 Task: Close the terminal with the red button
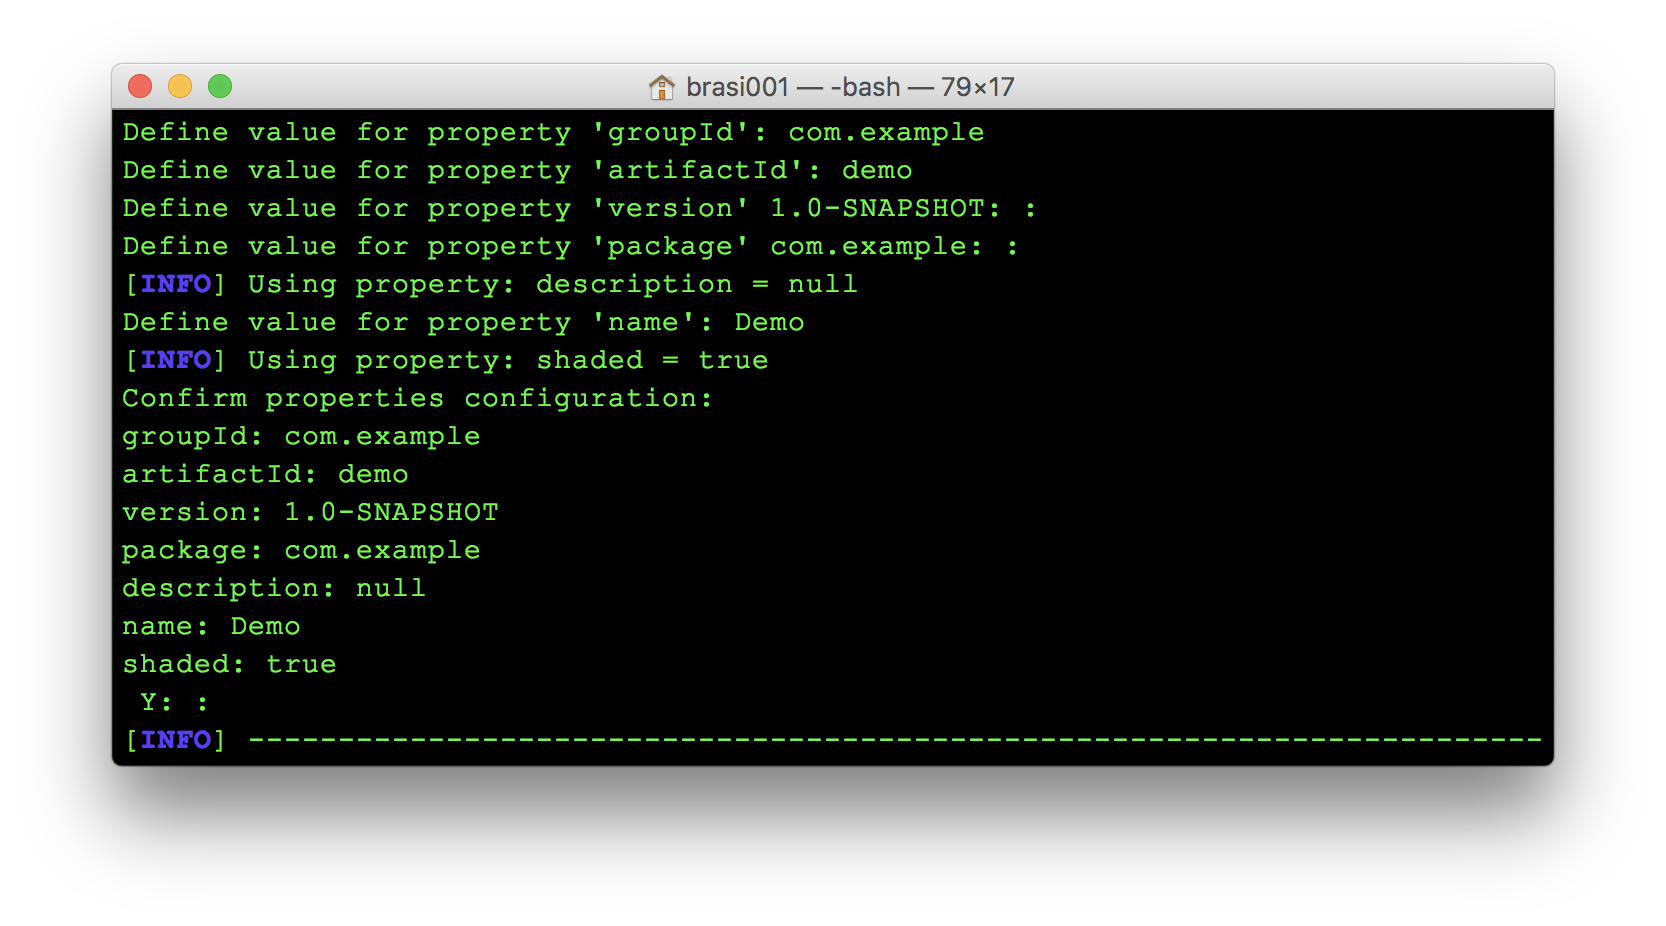(x=140, y=87)
